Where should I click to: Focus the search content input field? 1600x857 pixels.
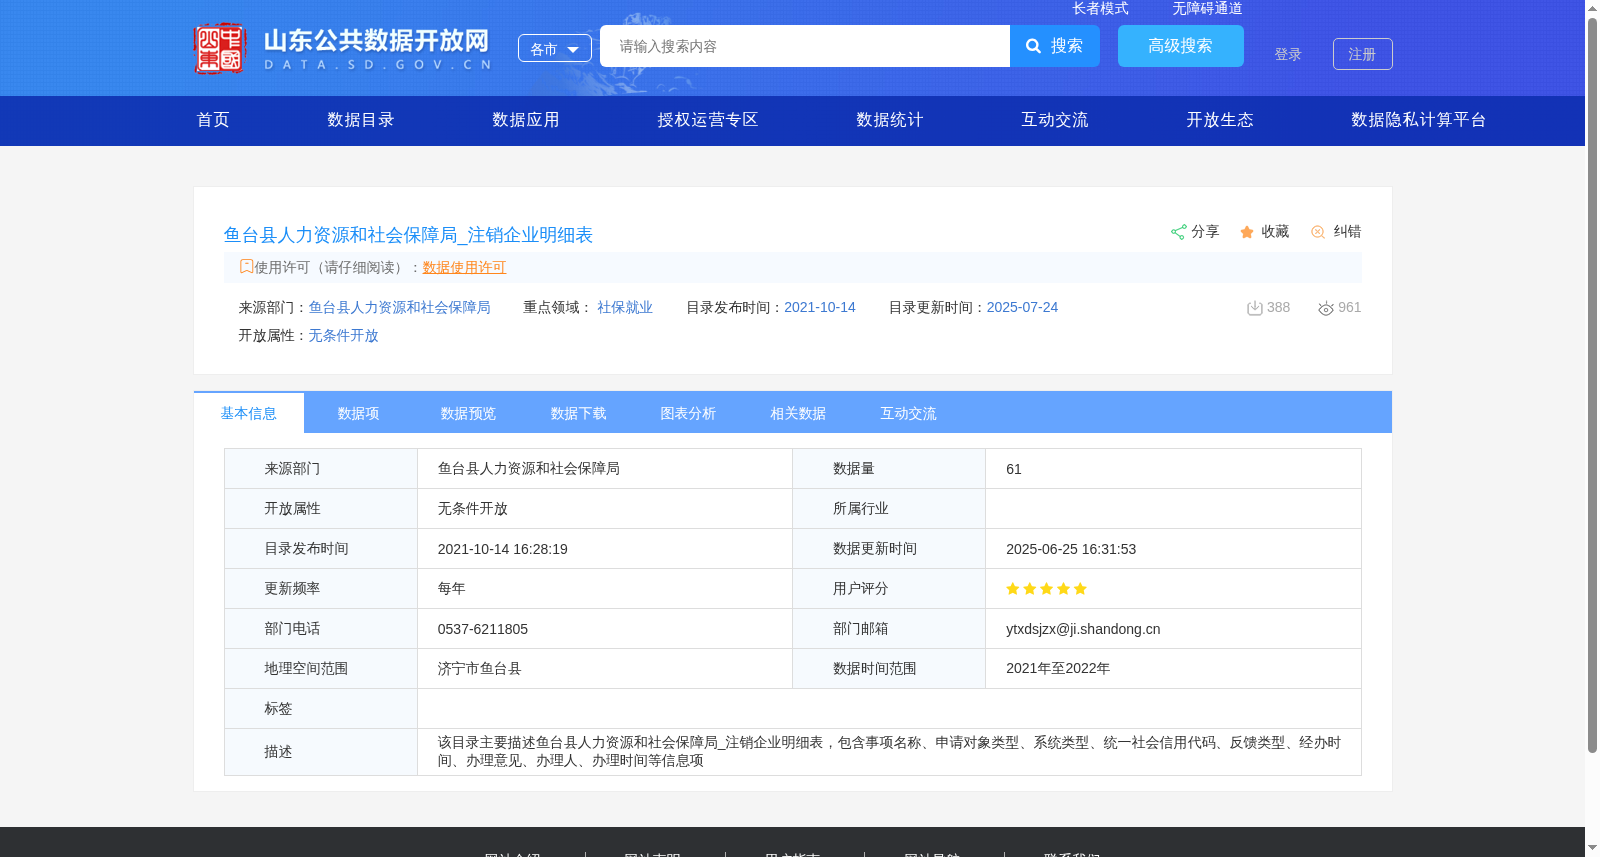pyautogui.click(x=805, y=46)
